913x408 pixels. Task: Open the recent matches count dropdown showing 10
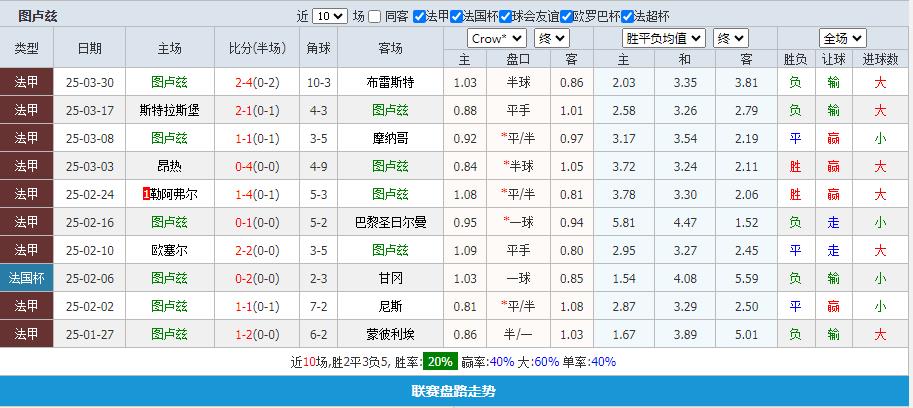[x=329, y=16]
